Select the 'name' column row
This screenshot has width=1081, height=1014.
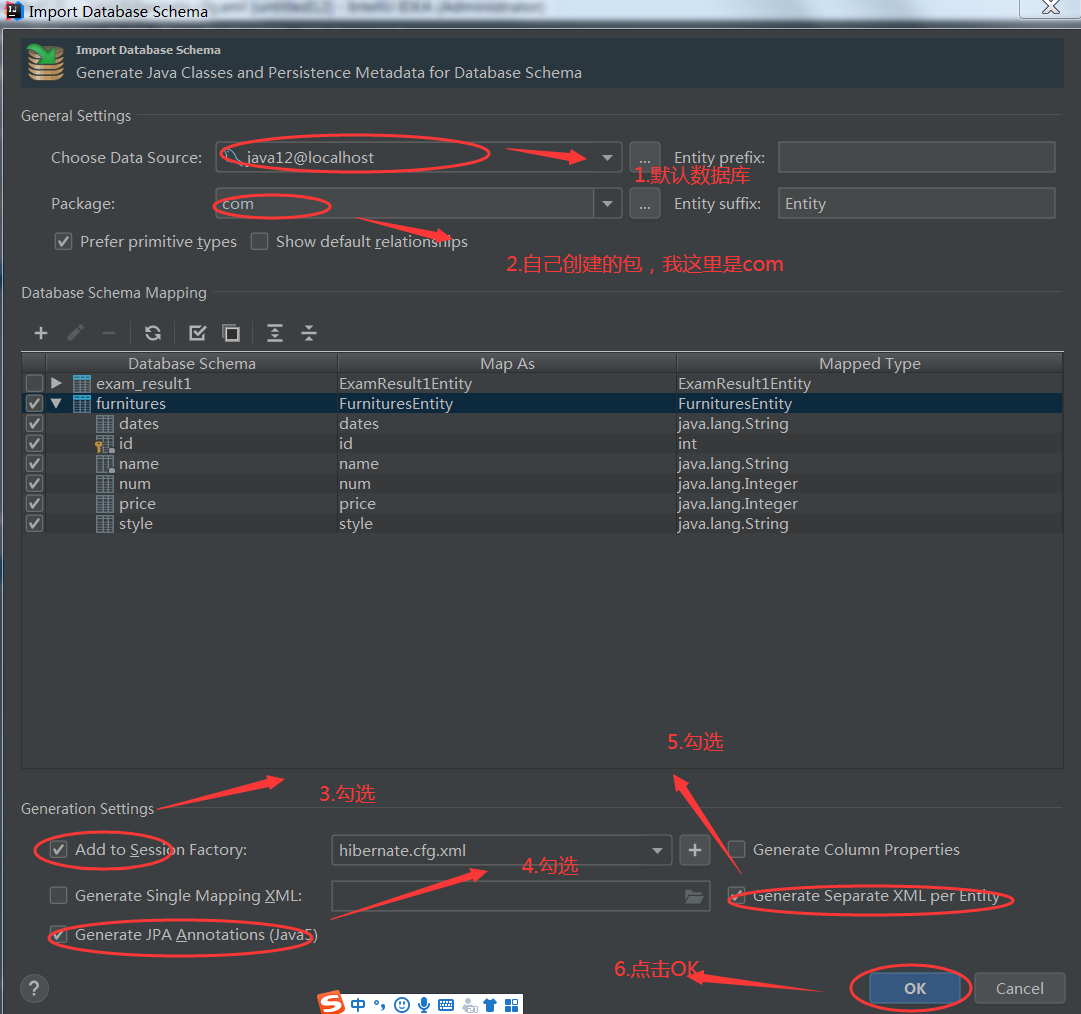[541, 464]
